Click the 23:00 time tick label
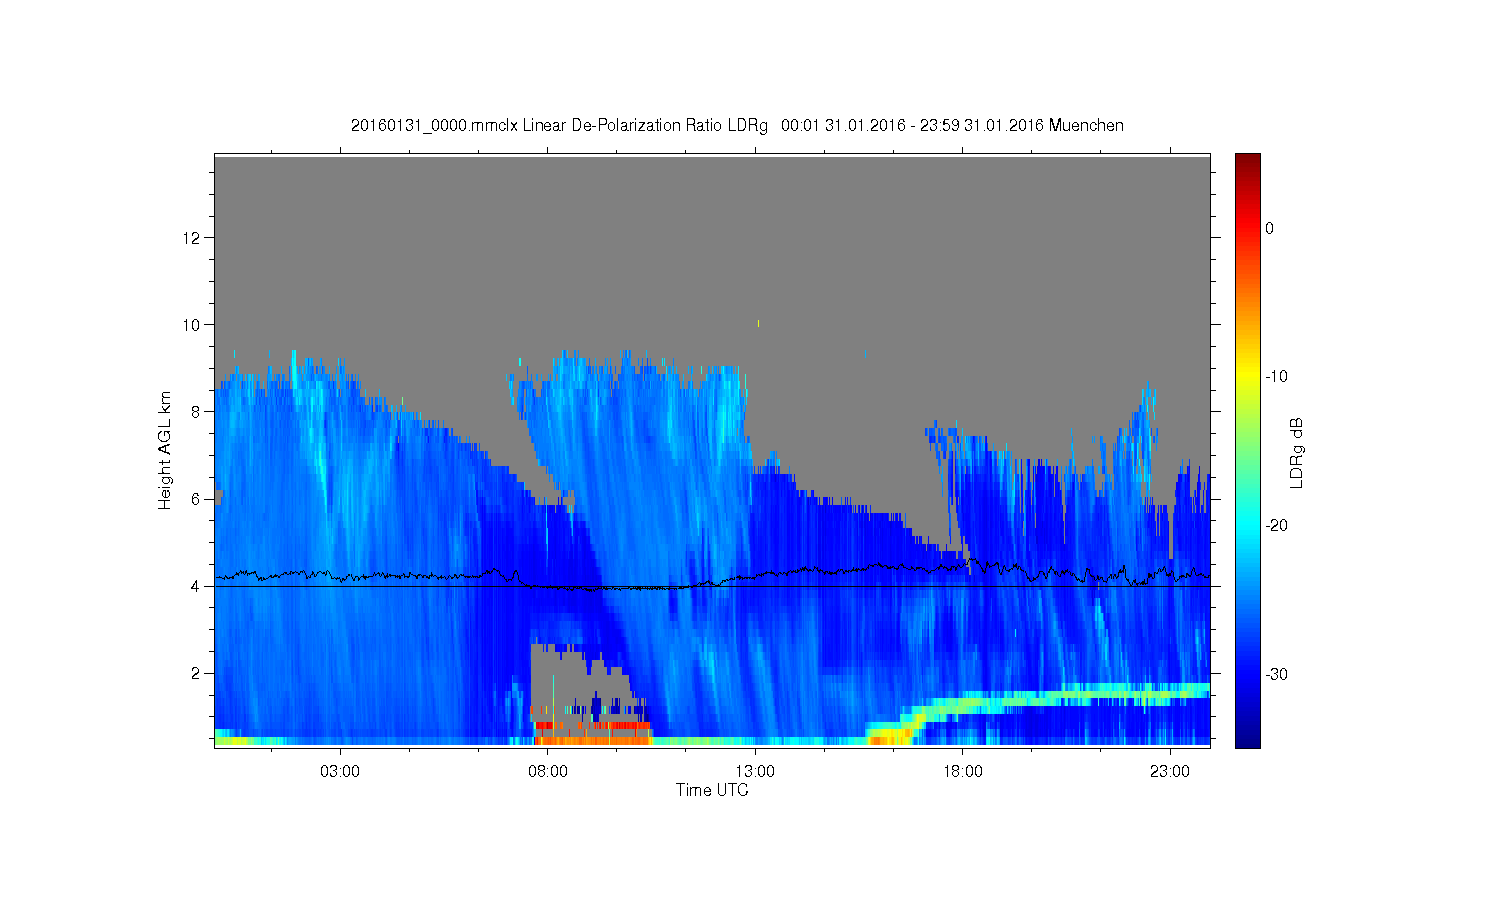Viewport: 1500px width, 900px height. click(1170, 772)
